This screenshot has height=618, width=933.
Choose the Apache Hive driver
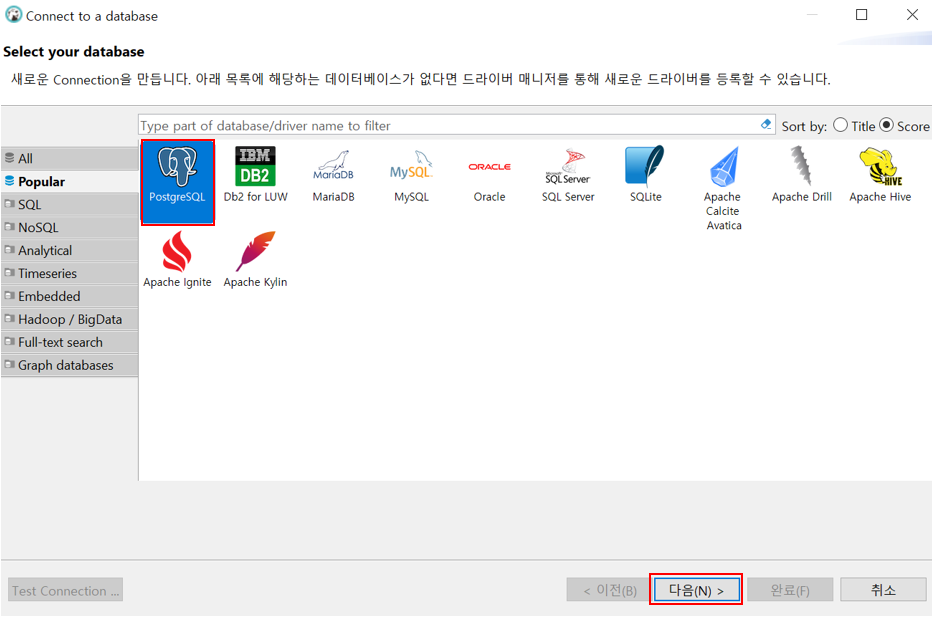click(x=880, y=175)
